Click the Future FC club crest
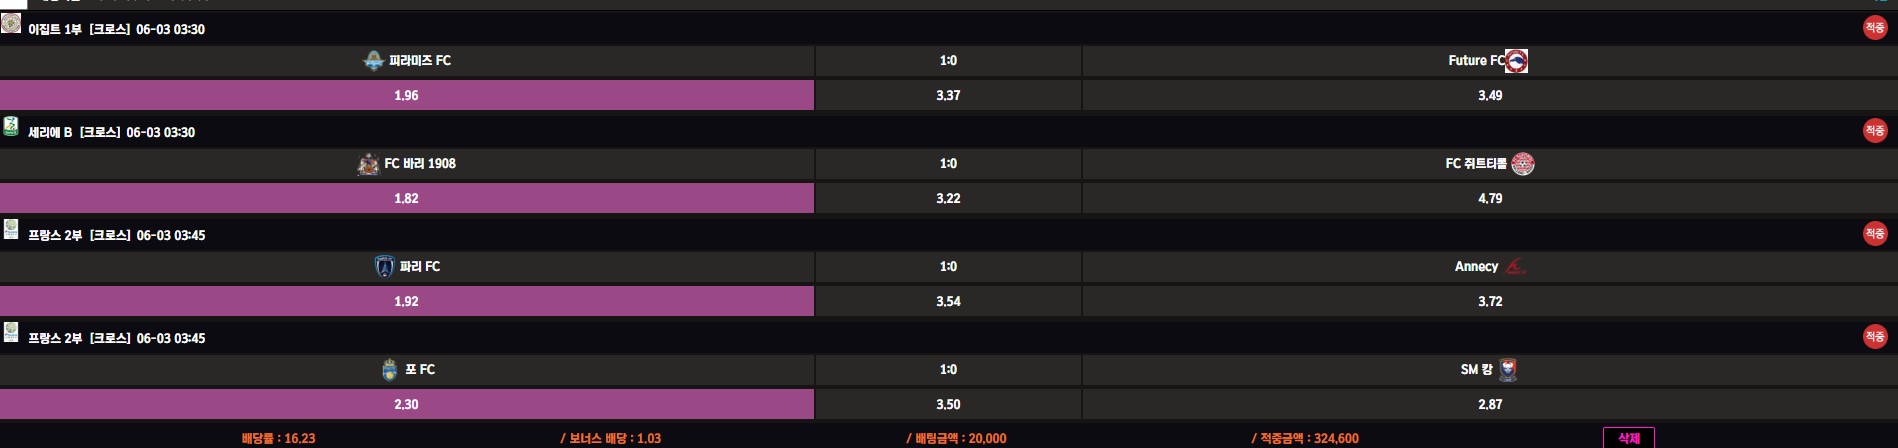 coord(1516,61)
